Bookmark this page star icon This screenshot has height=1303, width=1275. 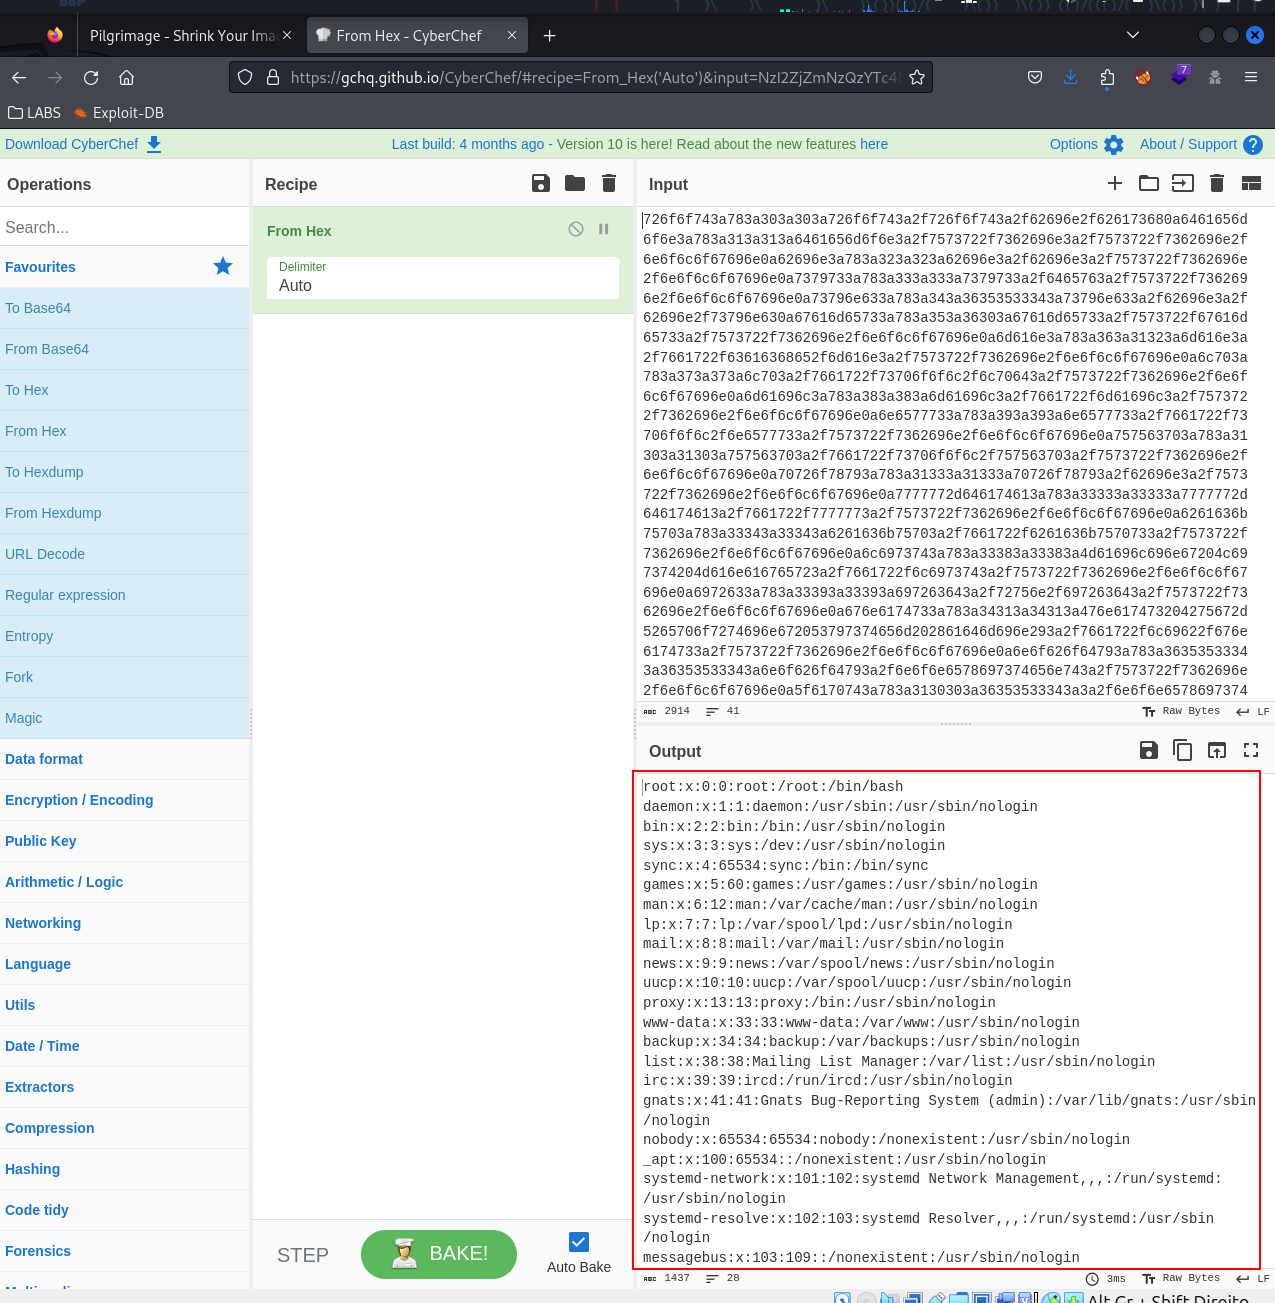tap(917, 77)
